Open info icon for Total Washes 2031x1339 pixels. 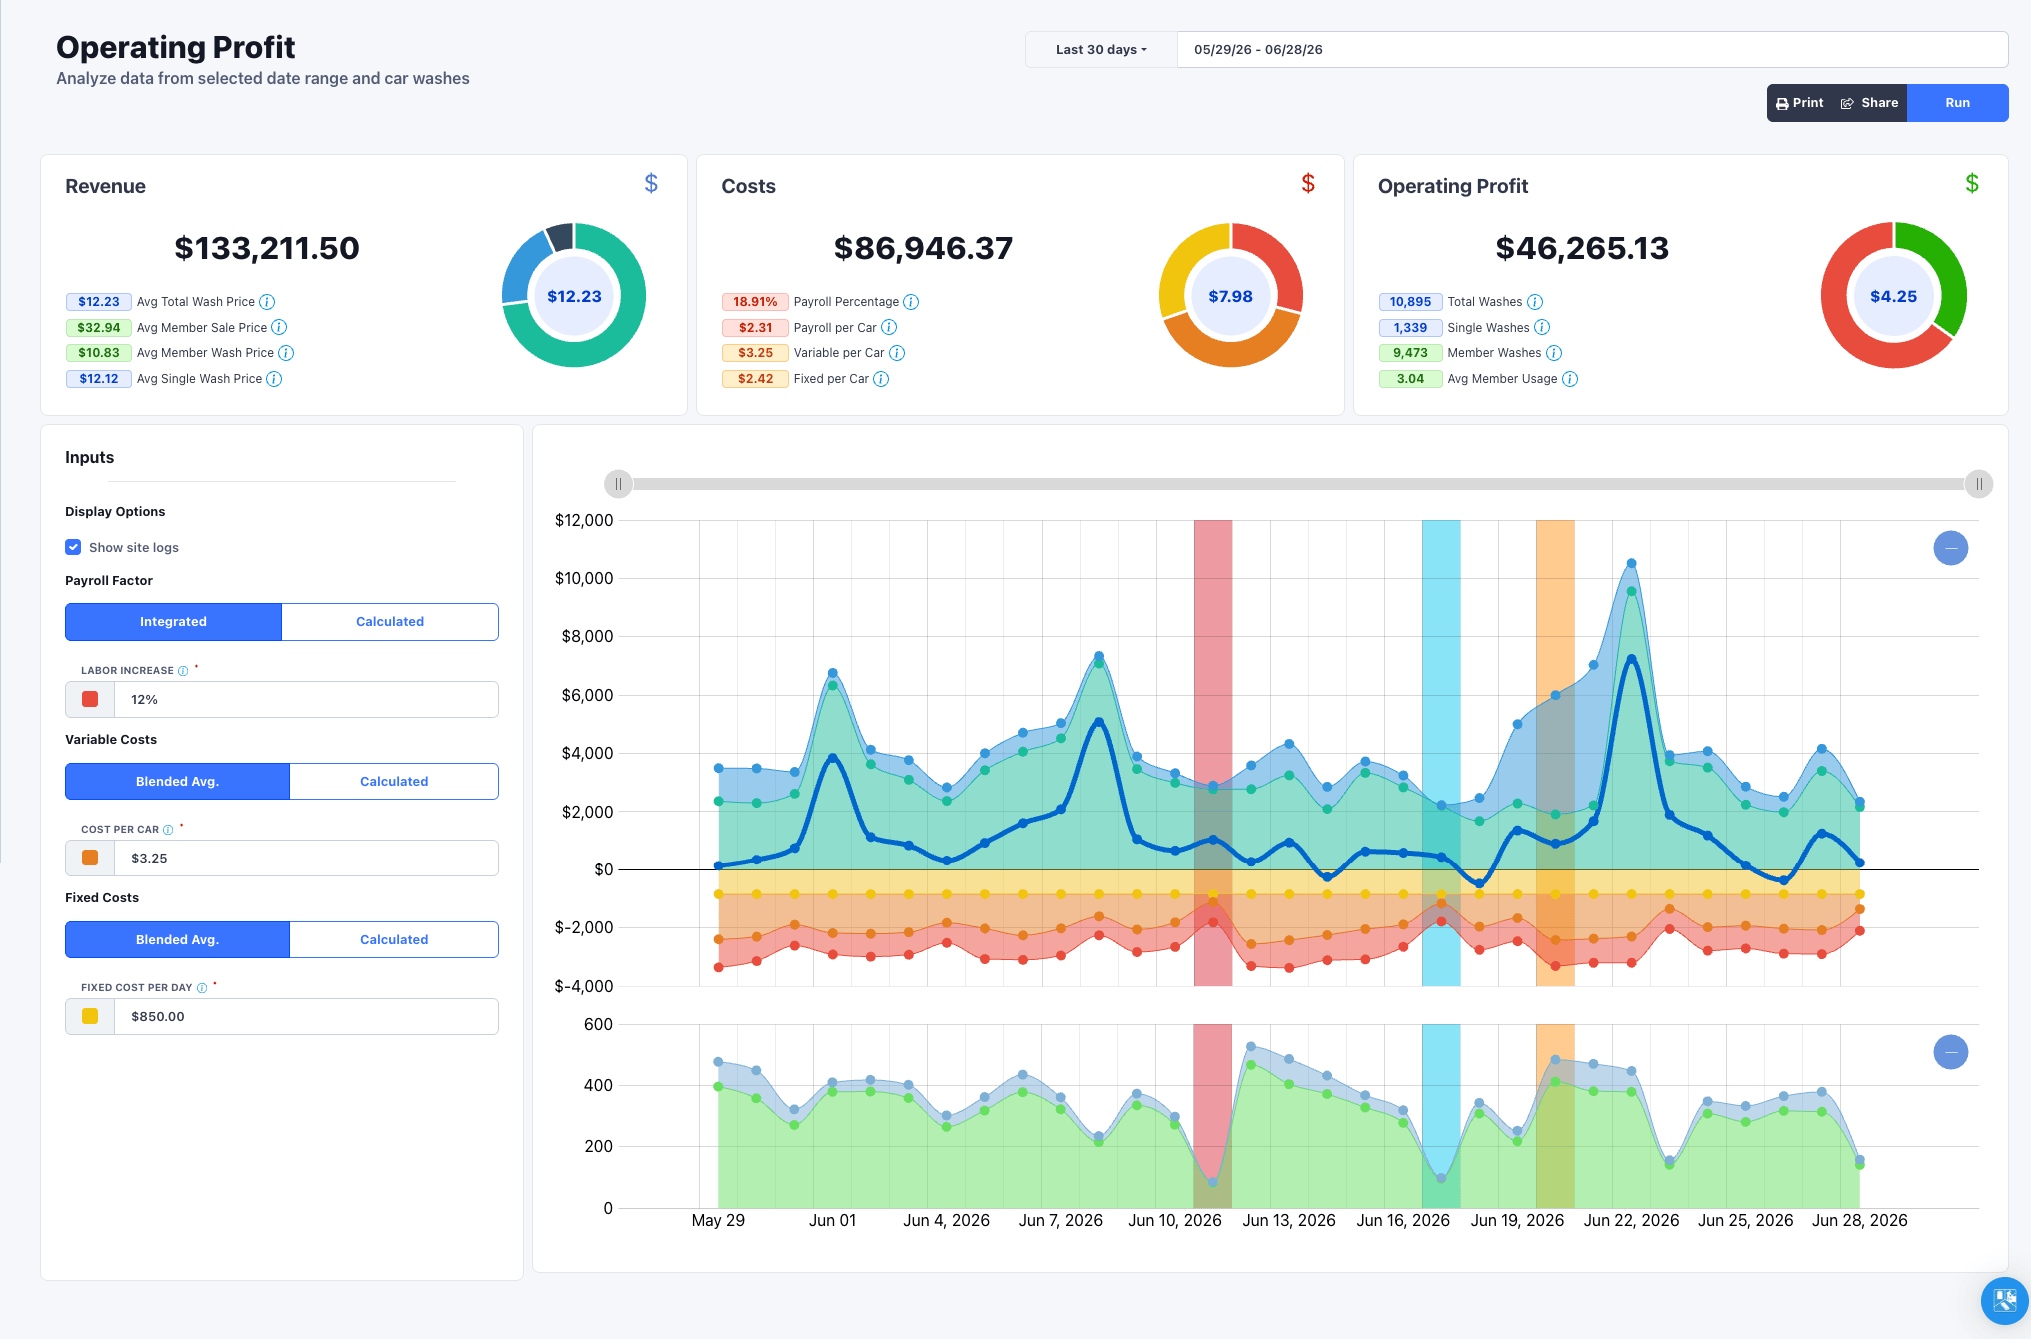pyautogui.click(x=1535, y=302)
